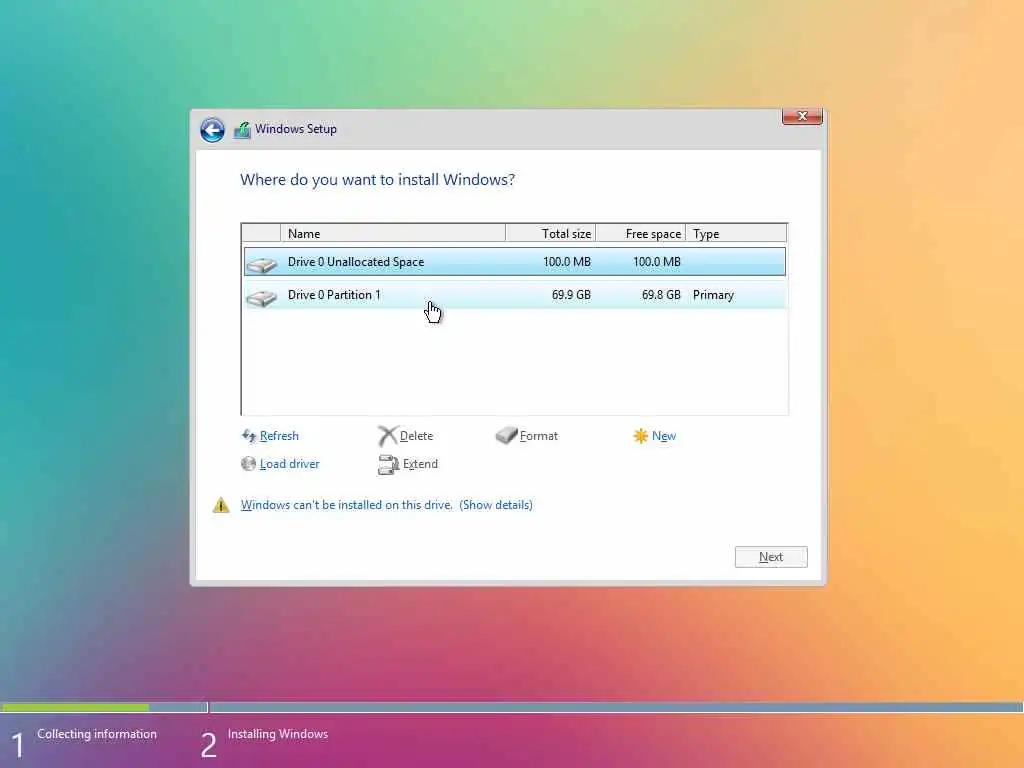Select the Drive 0 Unallocated Space row

[515, 262]
